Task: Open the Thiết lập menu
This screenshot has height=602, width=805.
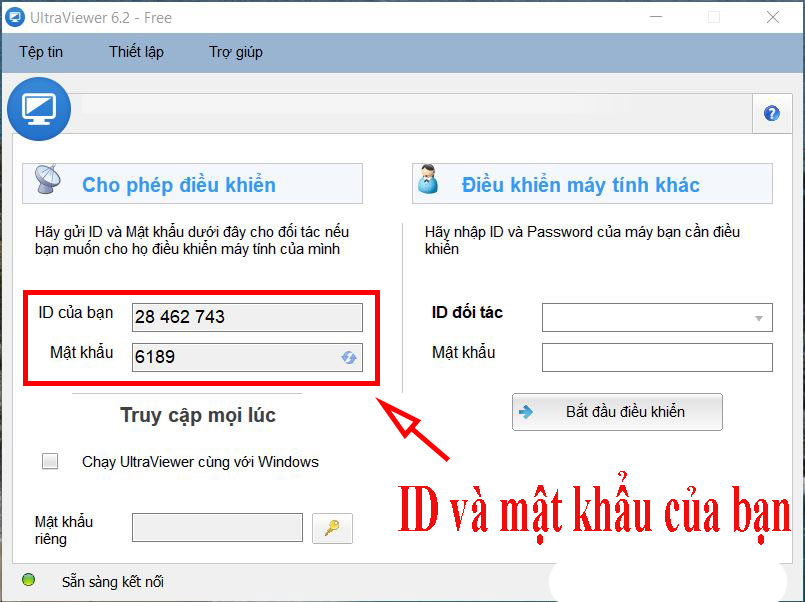Action: 137,52
